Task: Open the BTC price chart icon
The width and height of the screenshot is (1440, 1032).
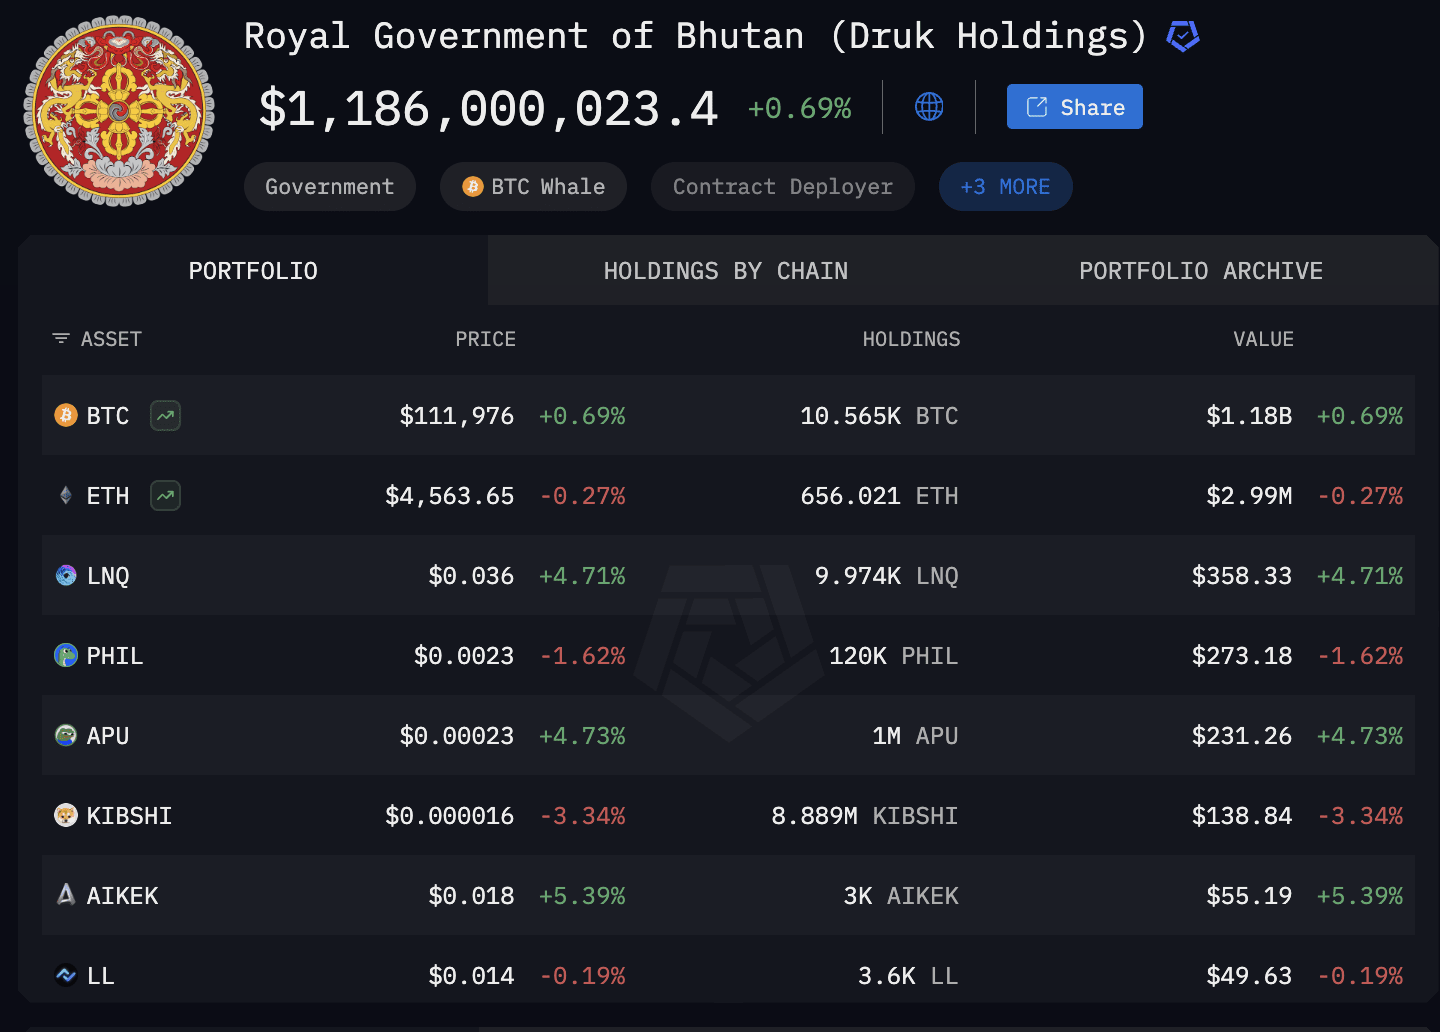Action: [165, 415]
